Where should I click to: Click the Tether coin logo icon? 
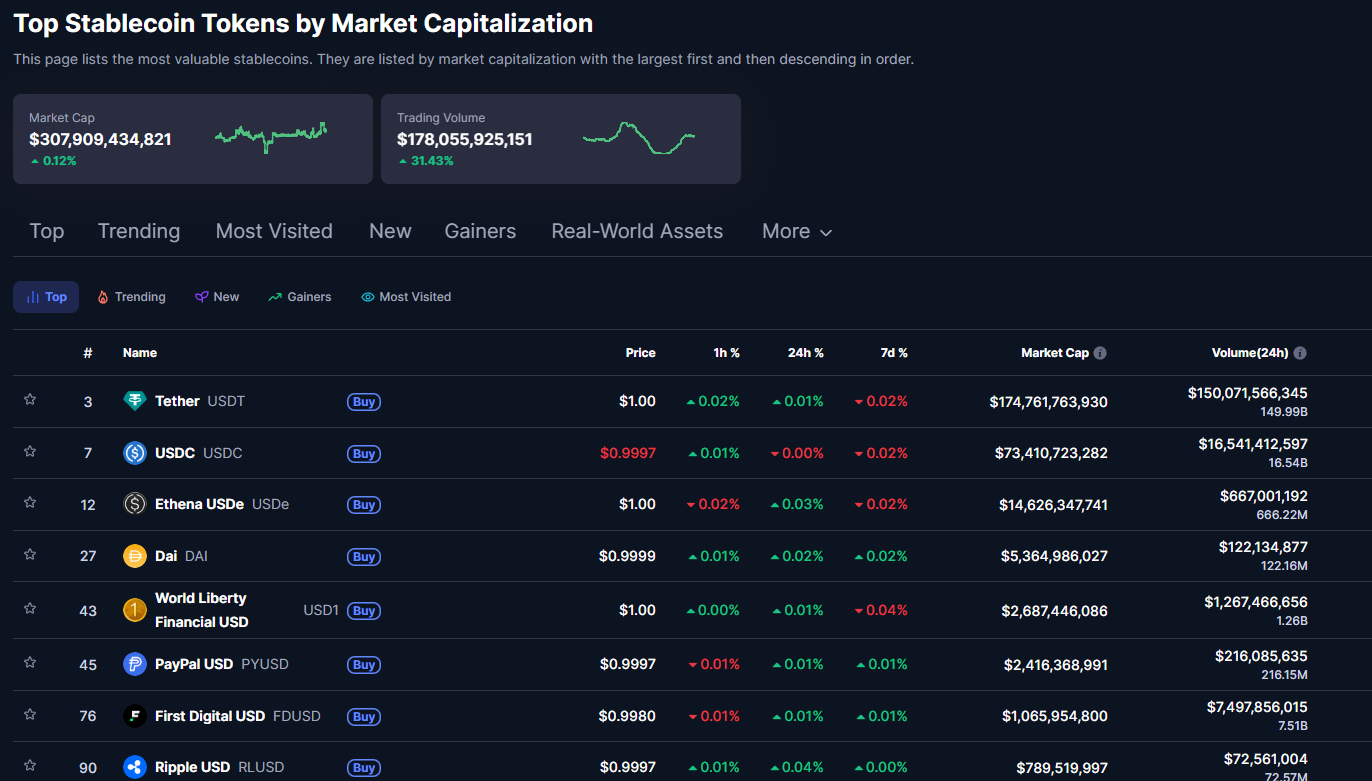coord(134,401)
